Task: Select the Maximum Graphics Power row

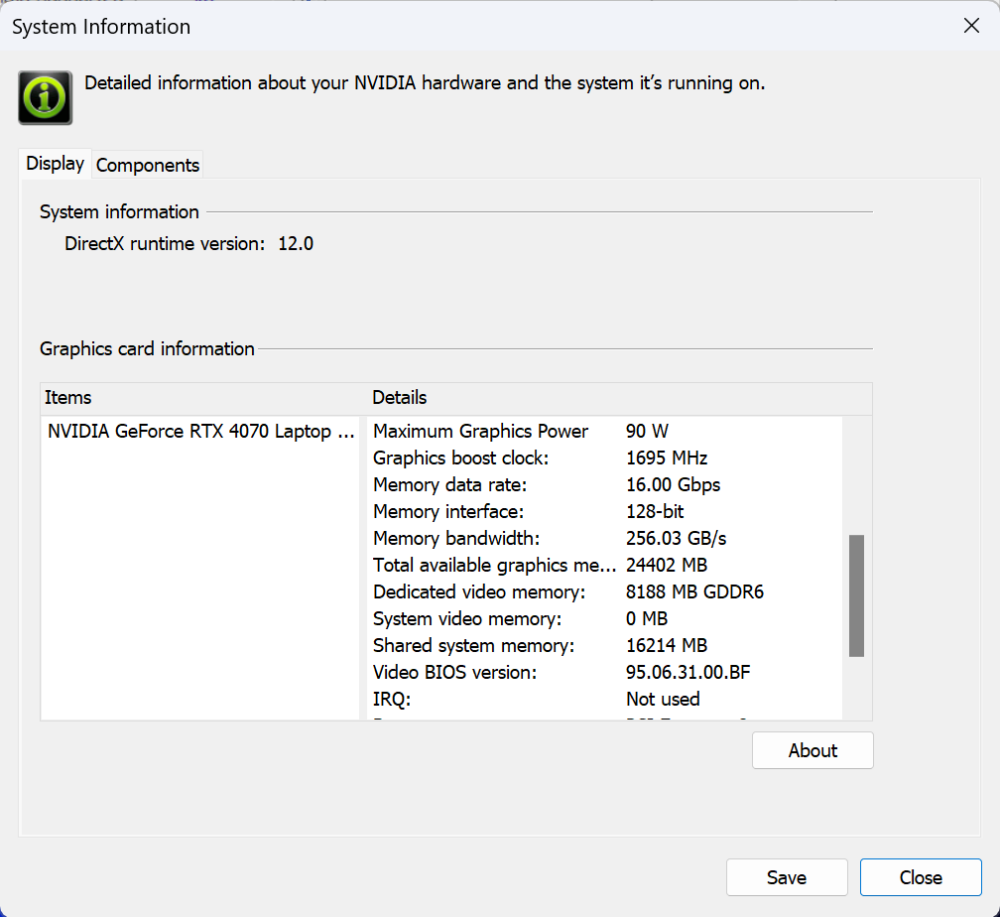Action: point(604,432)
